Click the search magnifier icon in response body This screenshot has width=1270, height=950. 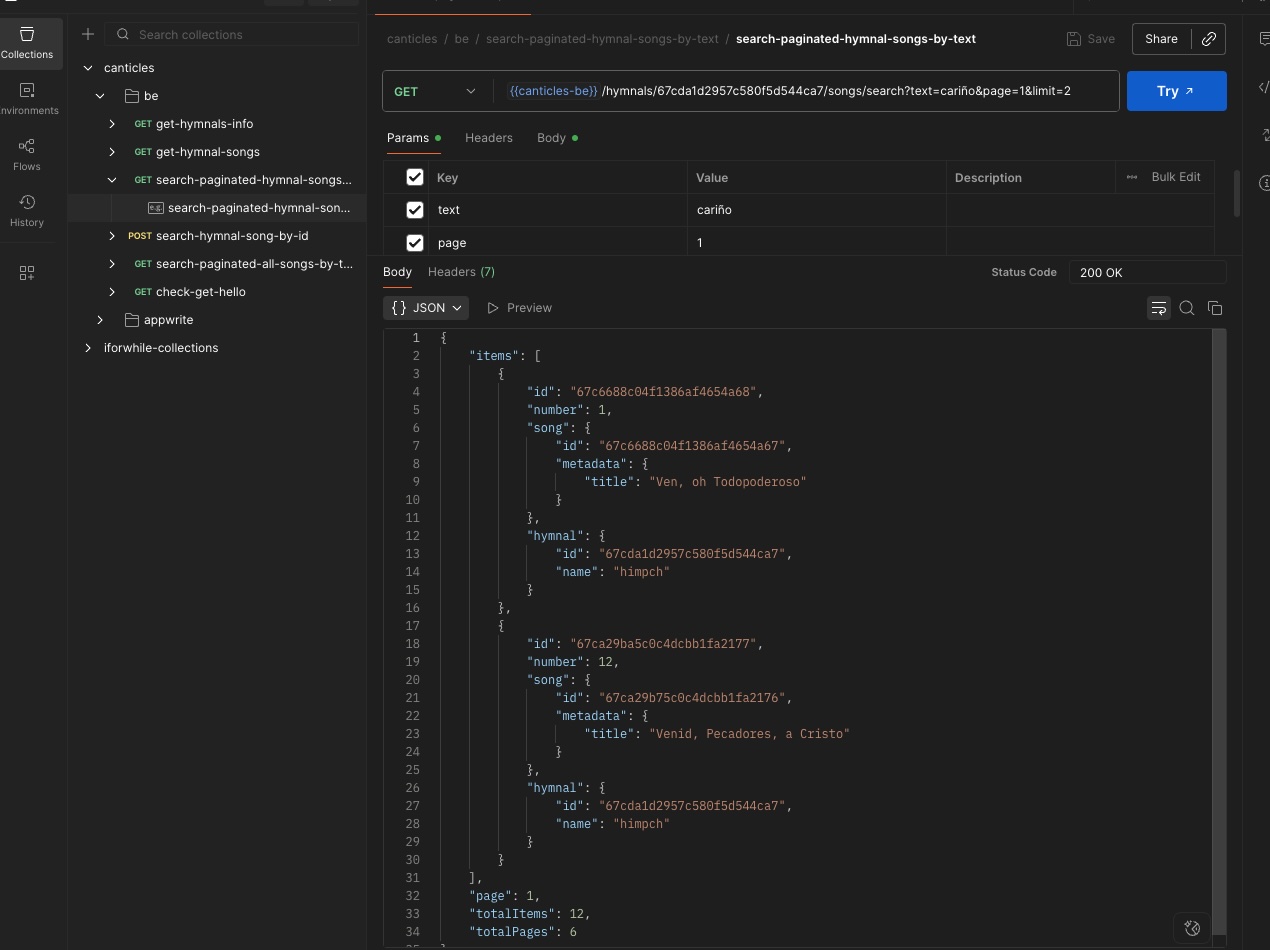(x=1187, y=308)
